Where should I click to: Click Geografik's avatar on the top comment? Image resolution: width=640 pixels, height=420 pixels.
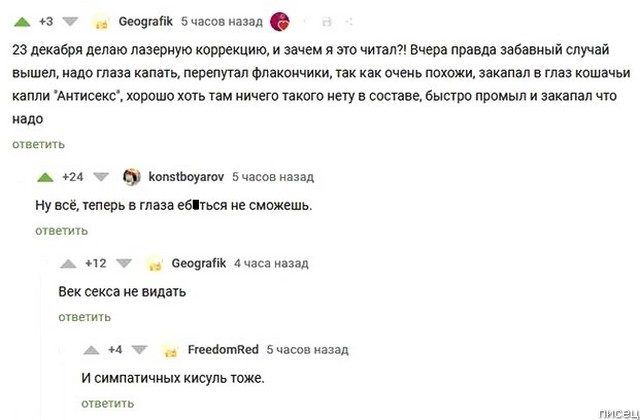coord(101,21)
